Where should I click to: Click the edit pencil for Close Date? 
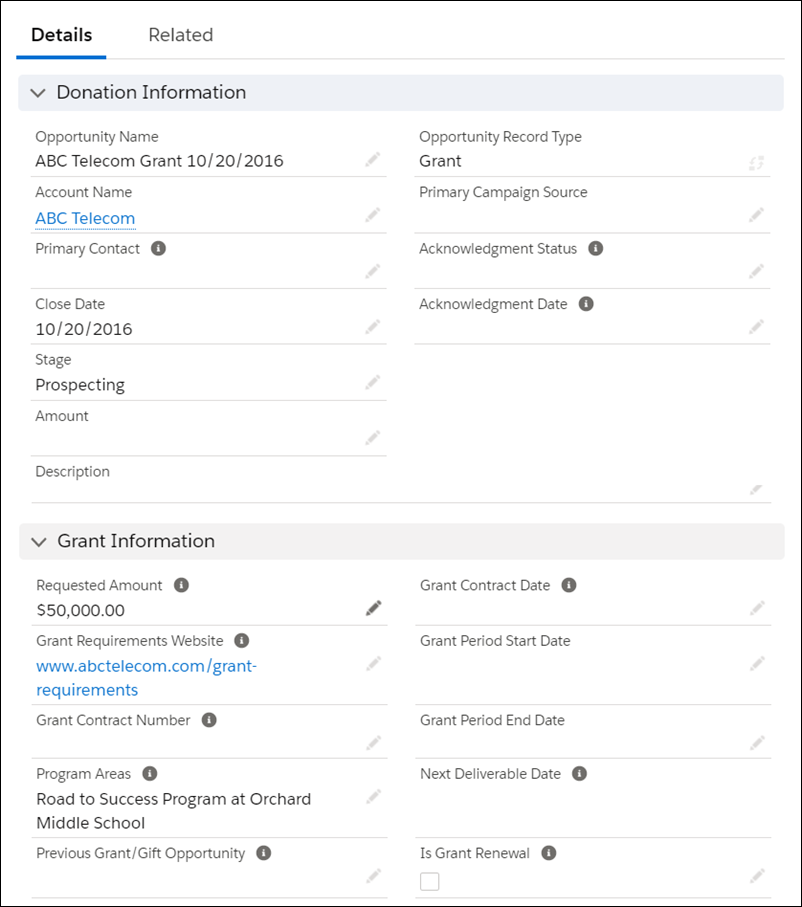point(373,327)
